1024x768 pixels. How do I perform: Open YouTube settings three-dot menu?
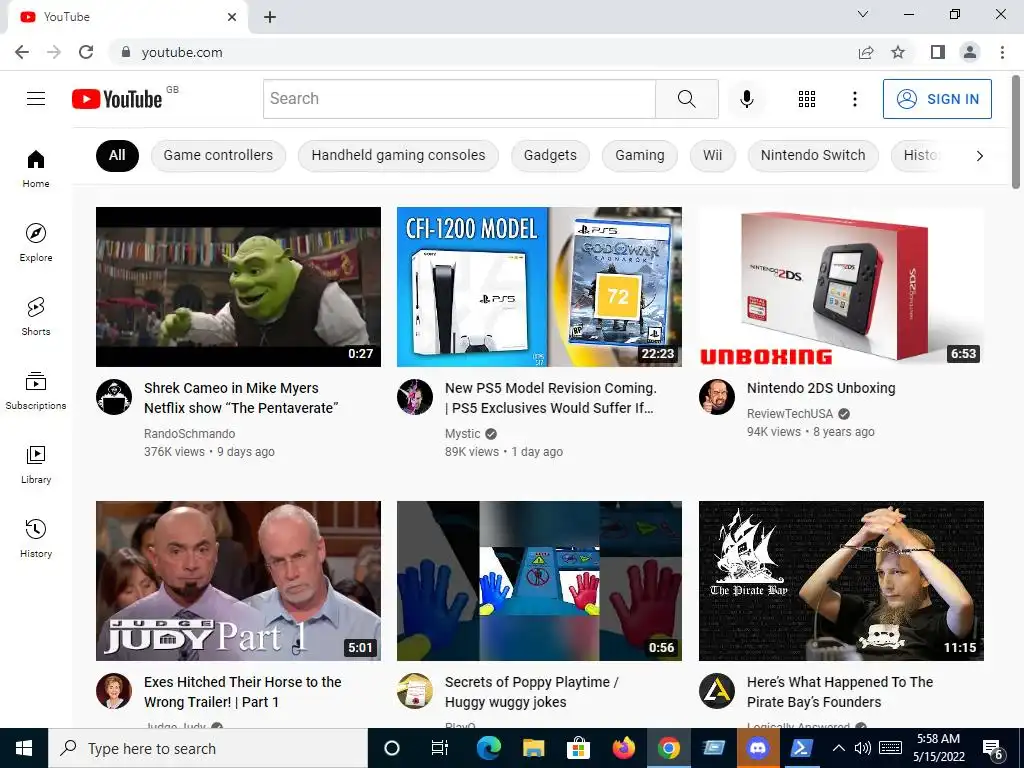pyautogui.click(x=854, y=99)
